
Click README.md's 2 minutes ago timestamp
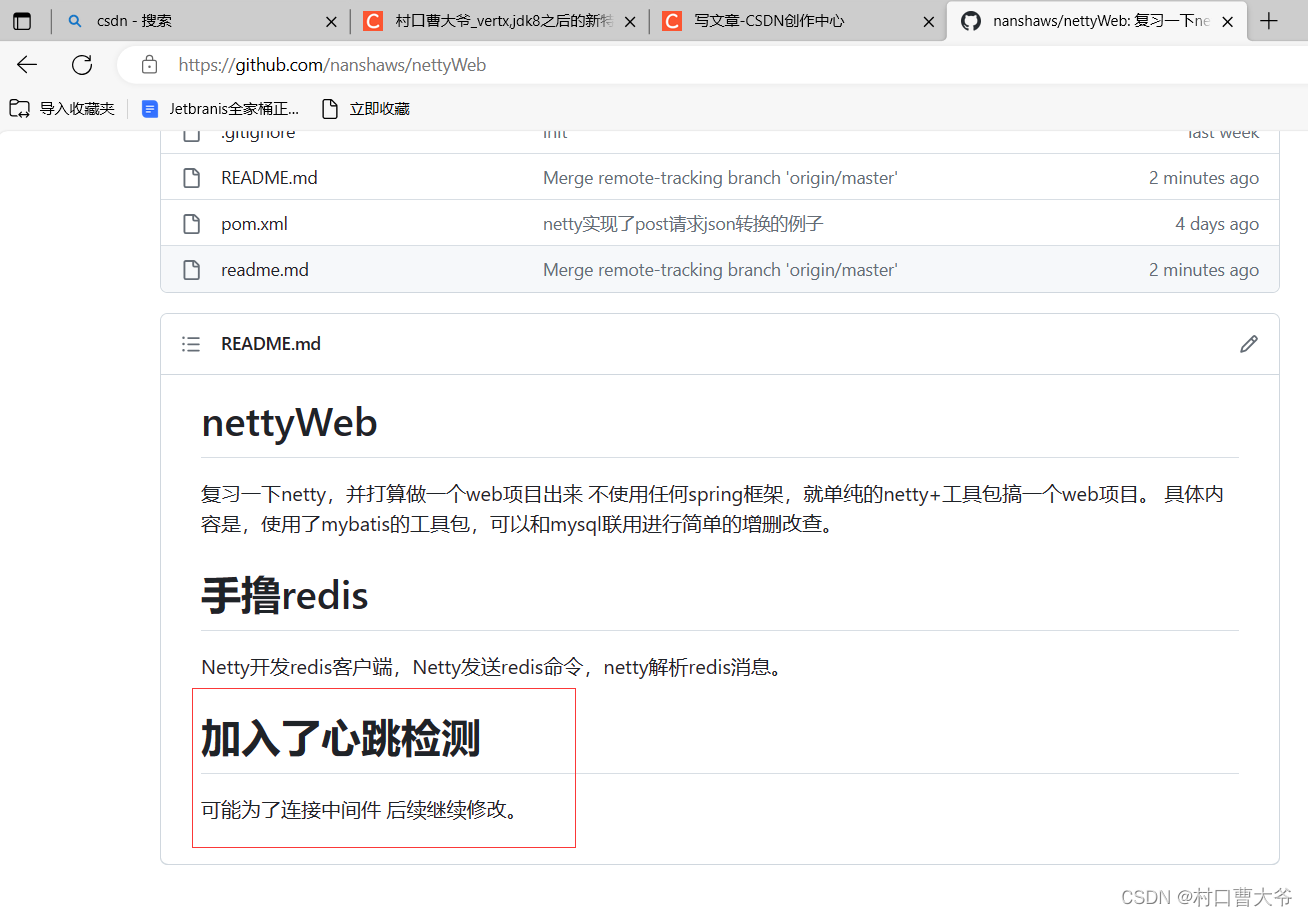(1204, 178)
